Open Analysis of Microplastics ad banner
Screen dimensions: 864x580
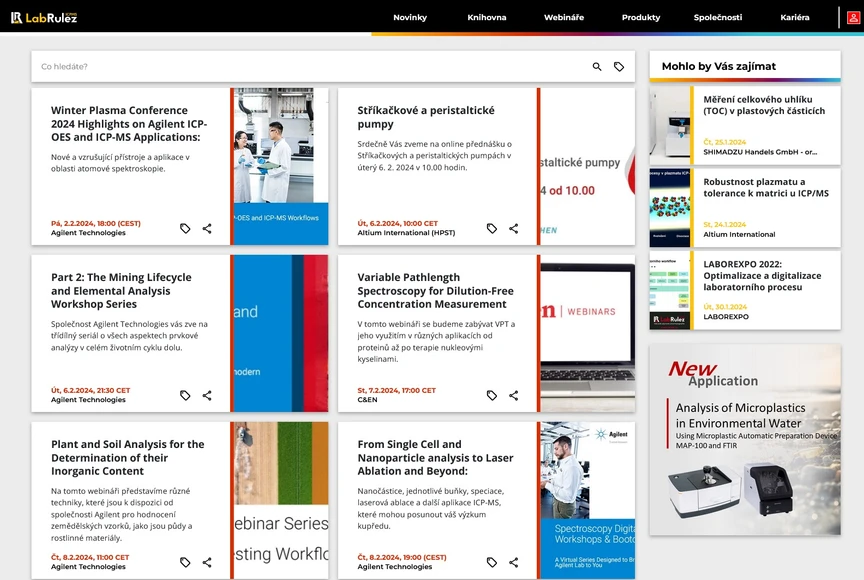pyautogui.click(x=745, y=440)
